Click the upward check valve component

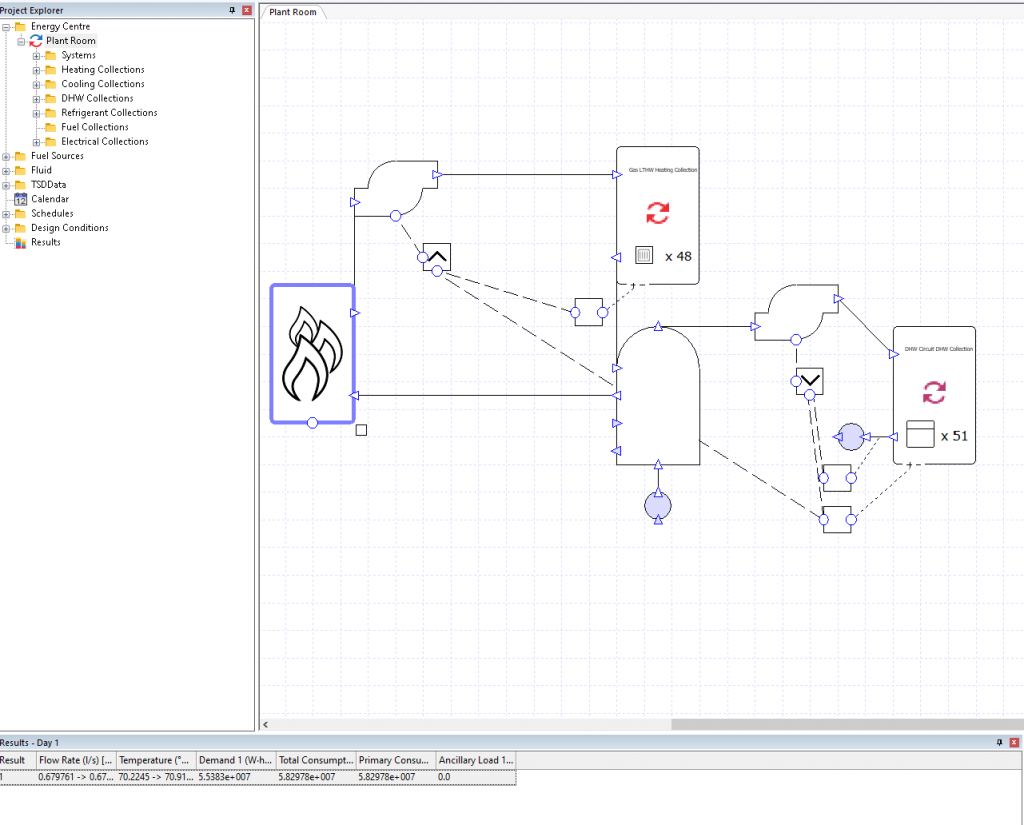[x=437, y=256]
